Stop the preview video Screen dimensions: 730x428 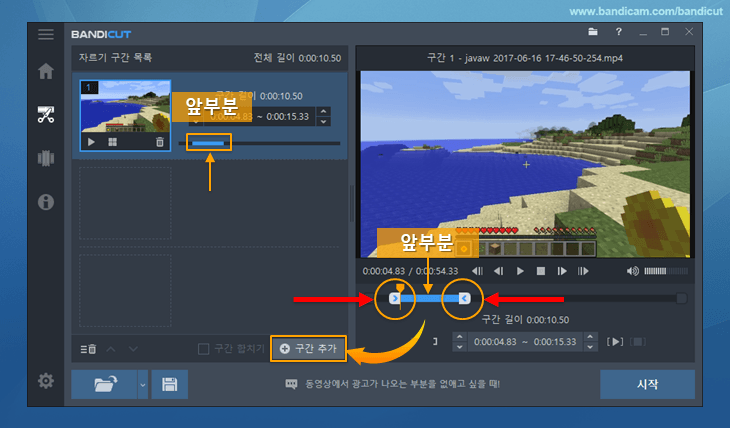pyautogui.click(x=541, y=271)
